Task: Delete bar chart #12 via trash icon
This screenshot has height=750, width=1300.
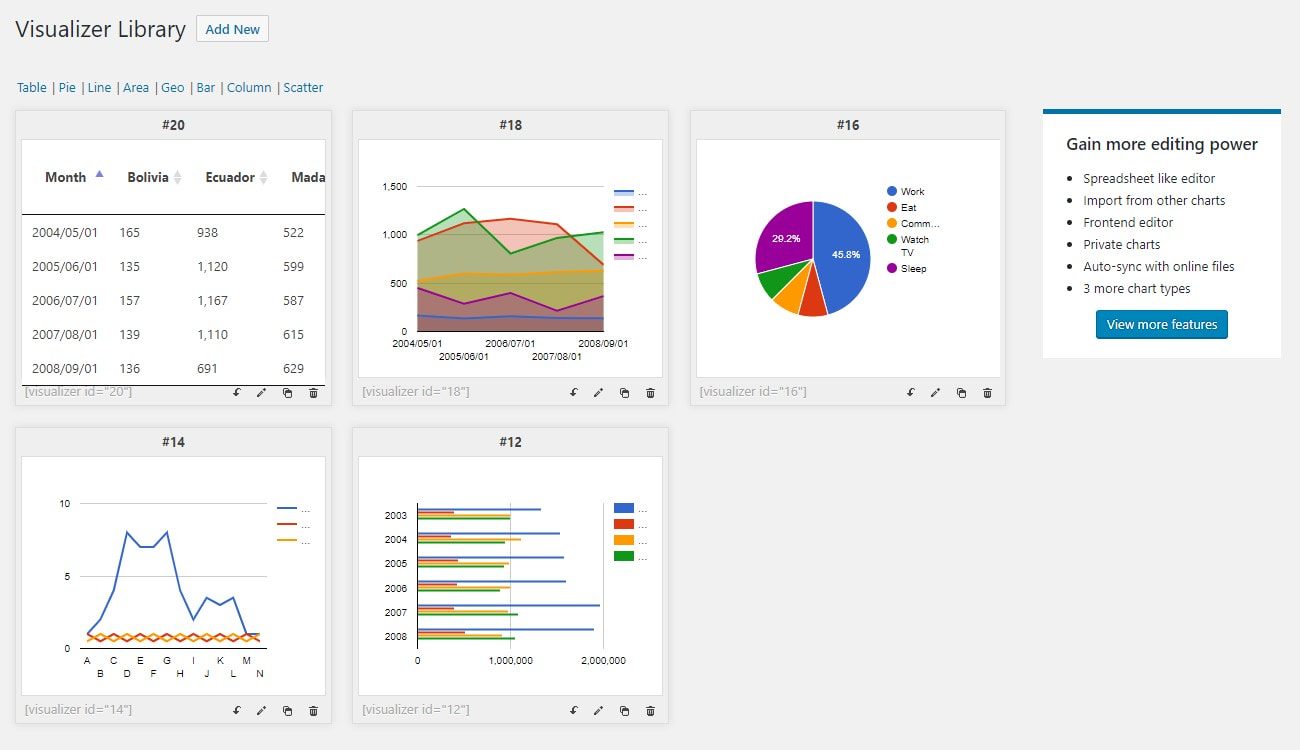Action: pos(650,710)
